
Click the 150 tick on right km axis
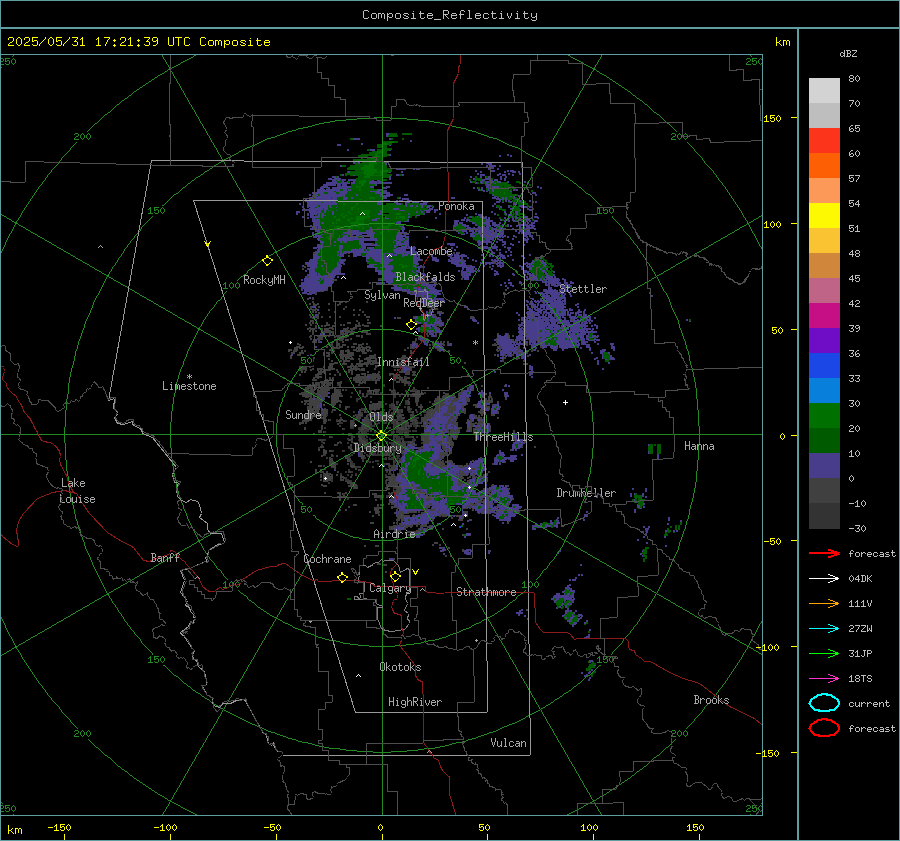tap(773, 118)
